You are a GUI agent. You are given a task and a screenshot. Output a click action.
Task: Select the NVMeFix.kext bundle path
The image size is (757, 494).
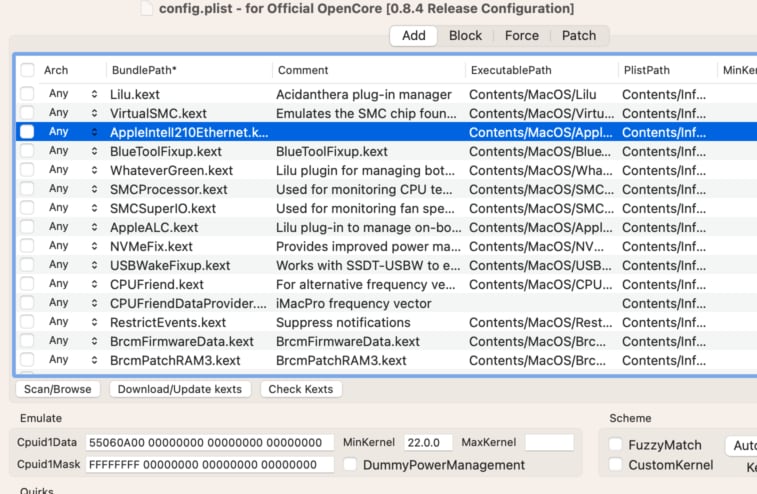(x=151, y=246)
